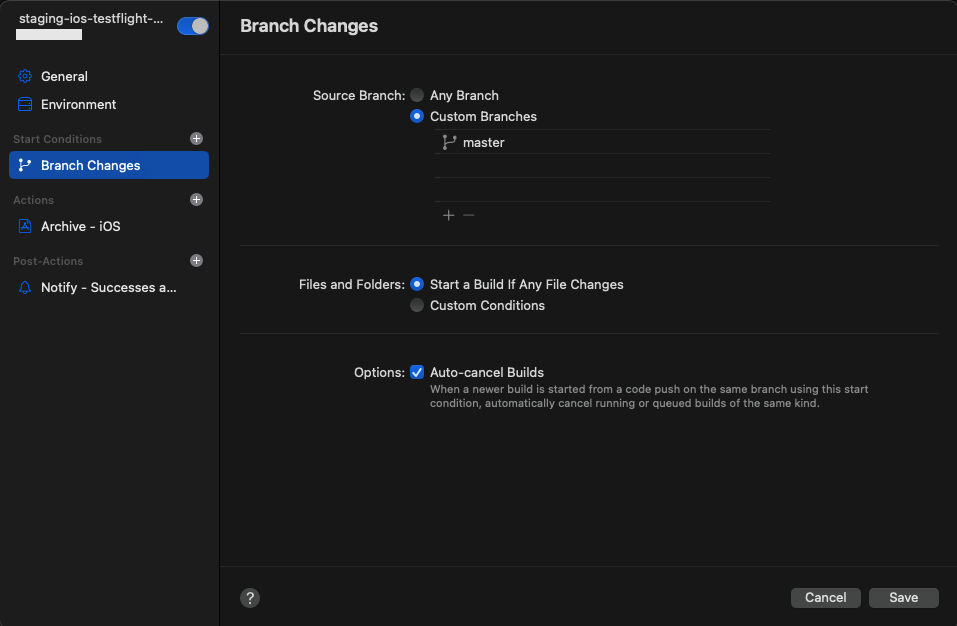Open the Branch Changes sidebar item

(x=108, y=166)
